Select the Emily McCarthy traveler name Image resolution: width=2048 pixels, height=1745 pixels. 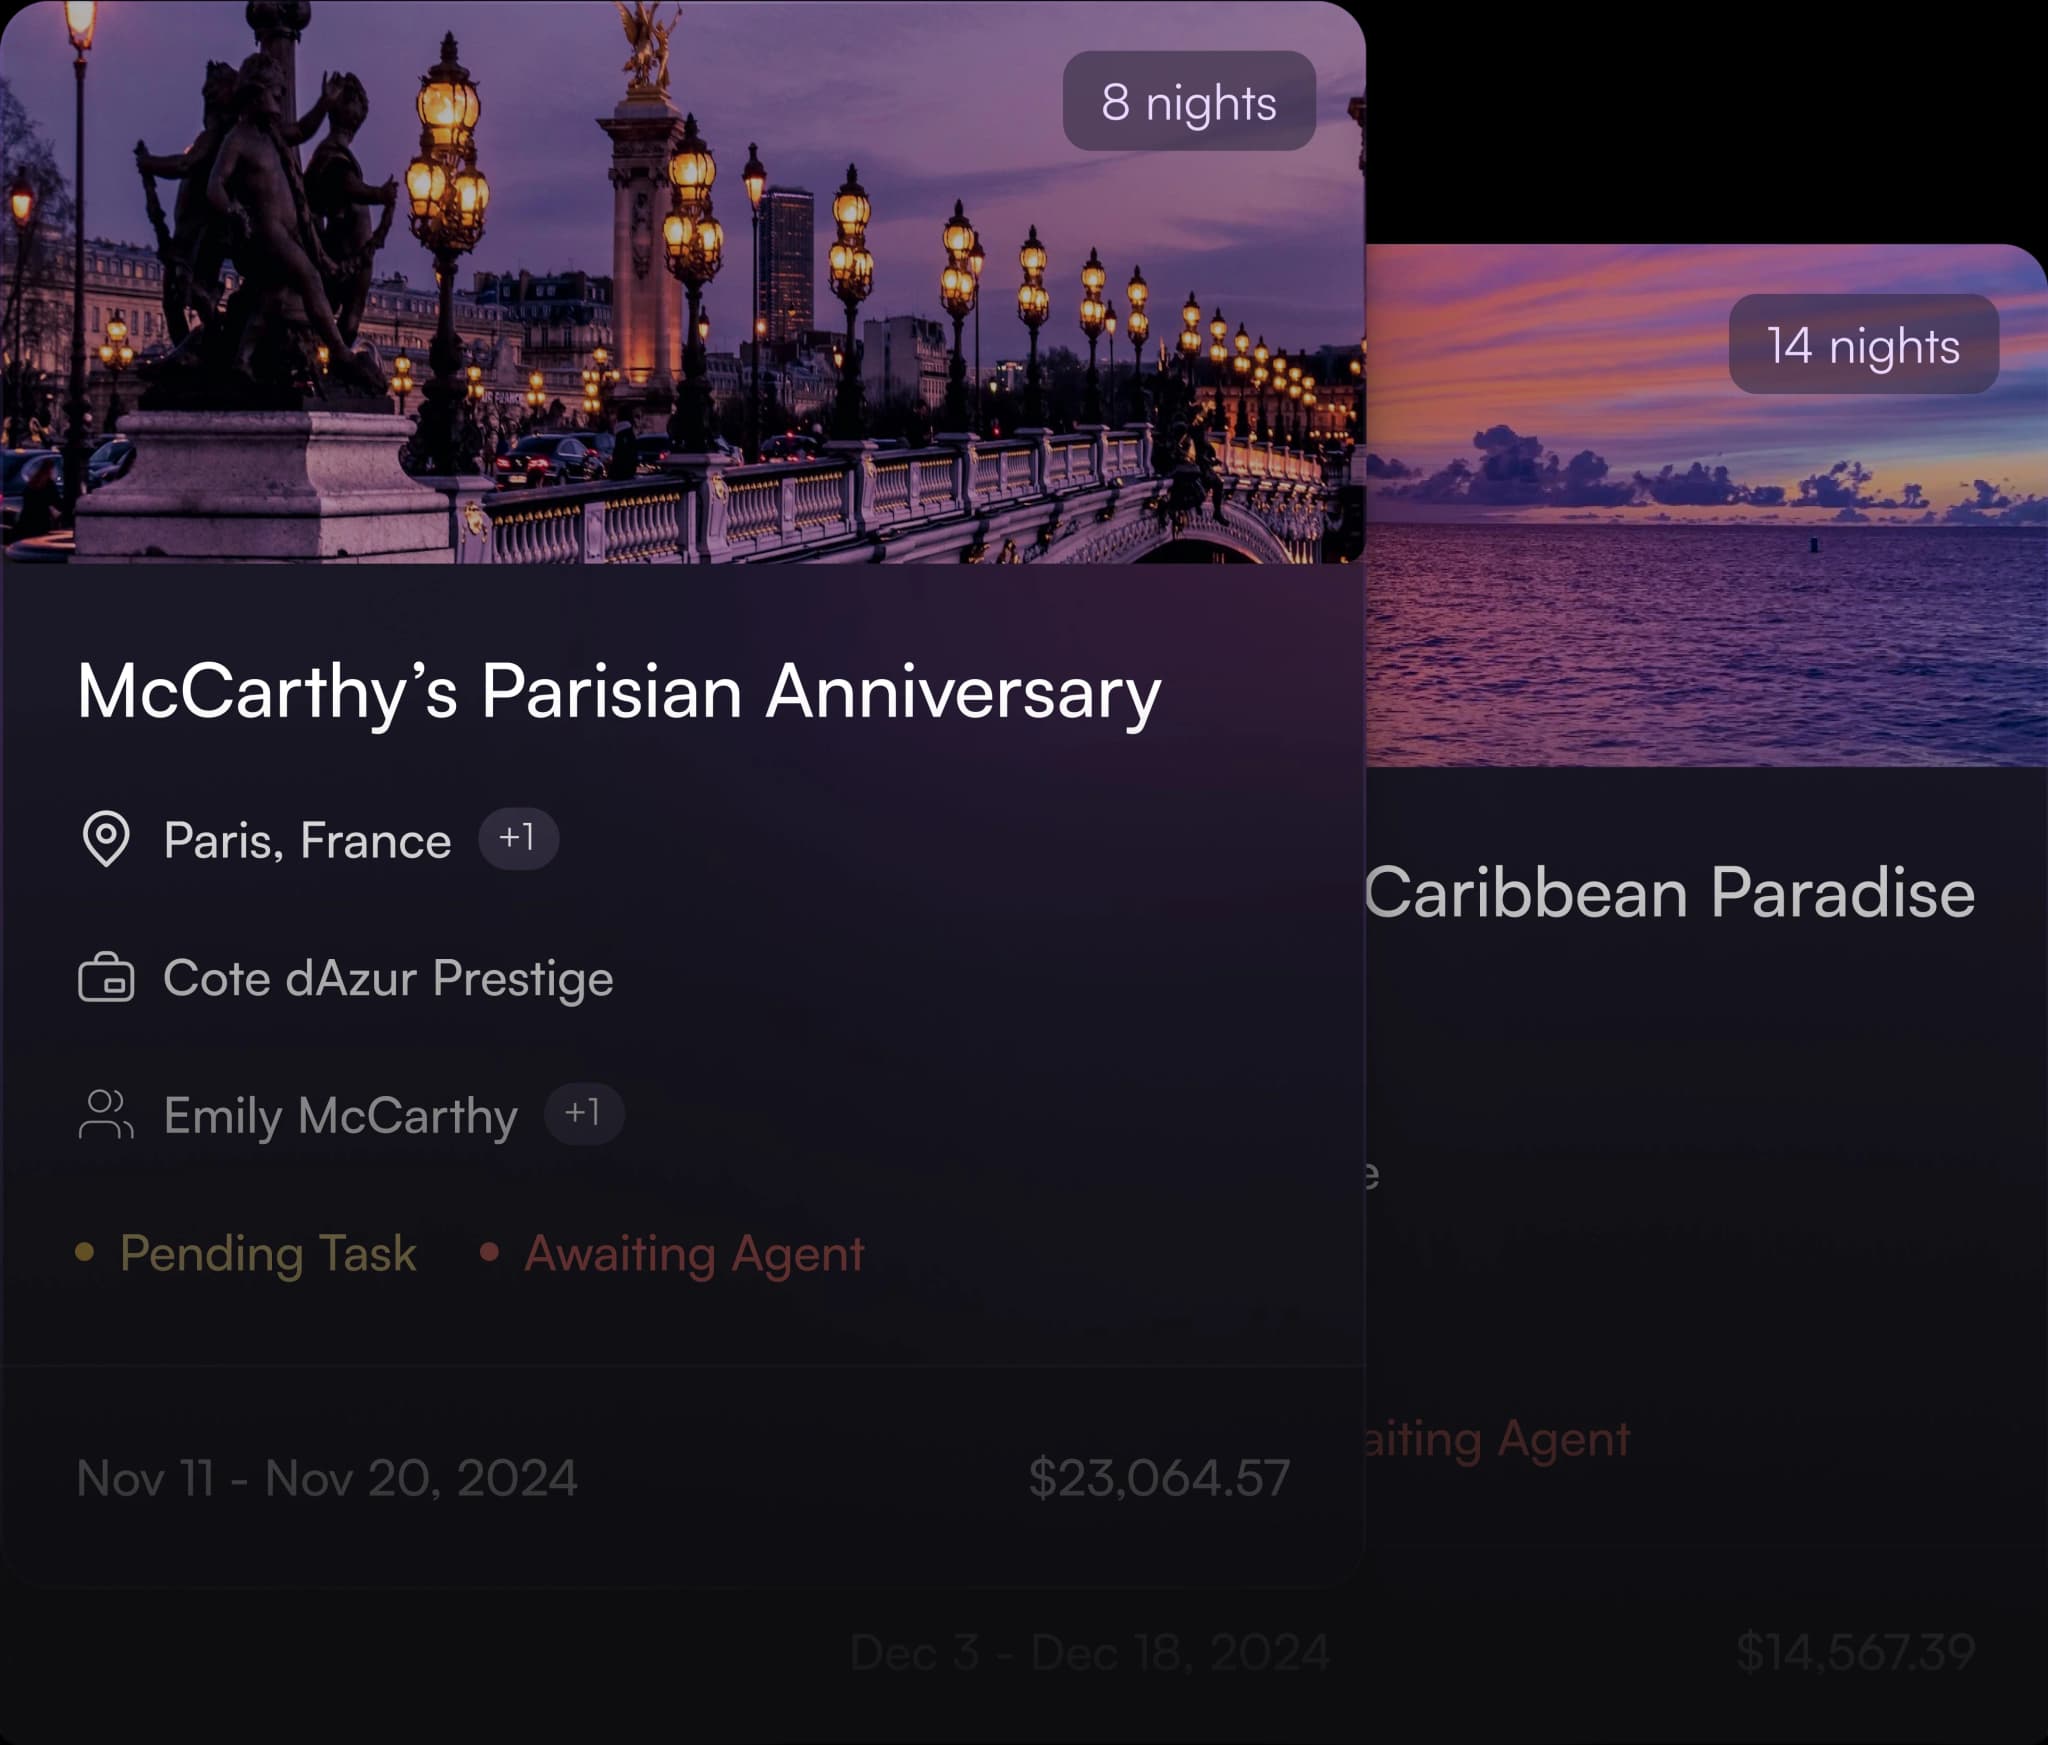tap(340, 1116)
